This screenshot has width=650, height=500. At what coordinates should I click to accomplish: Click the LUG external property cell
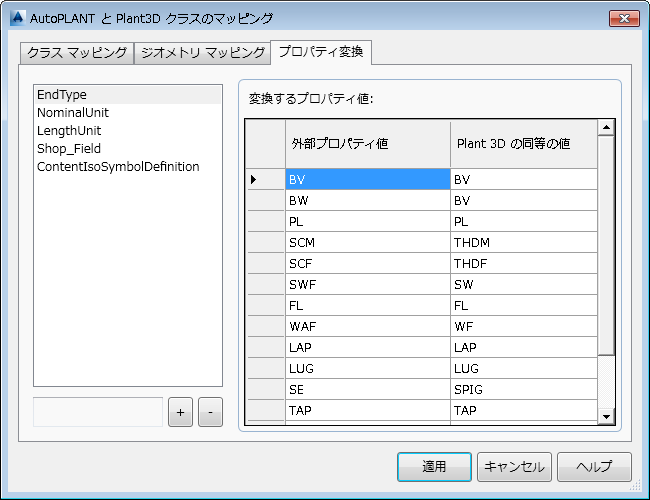[368, 369]
